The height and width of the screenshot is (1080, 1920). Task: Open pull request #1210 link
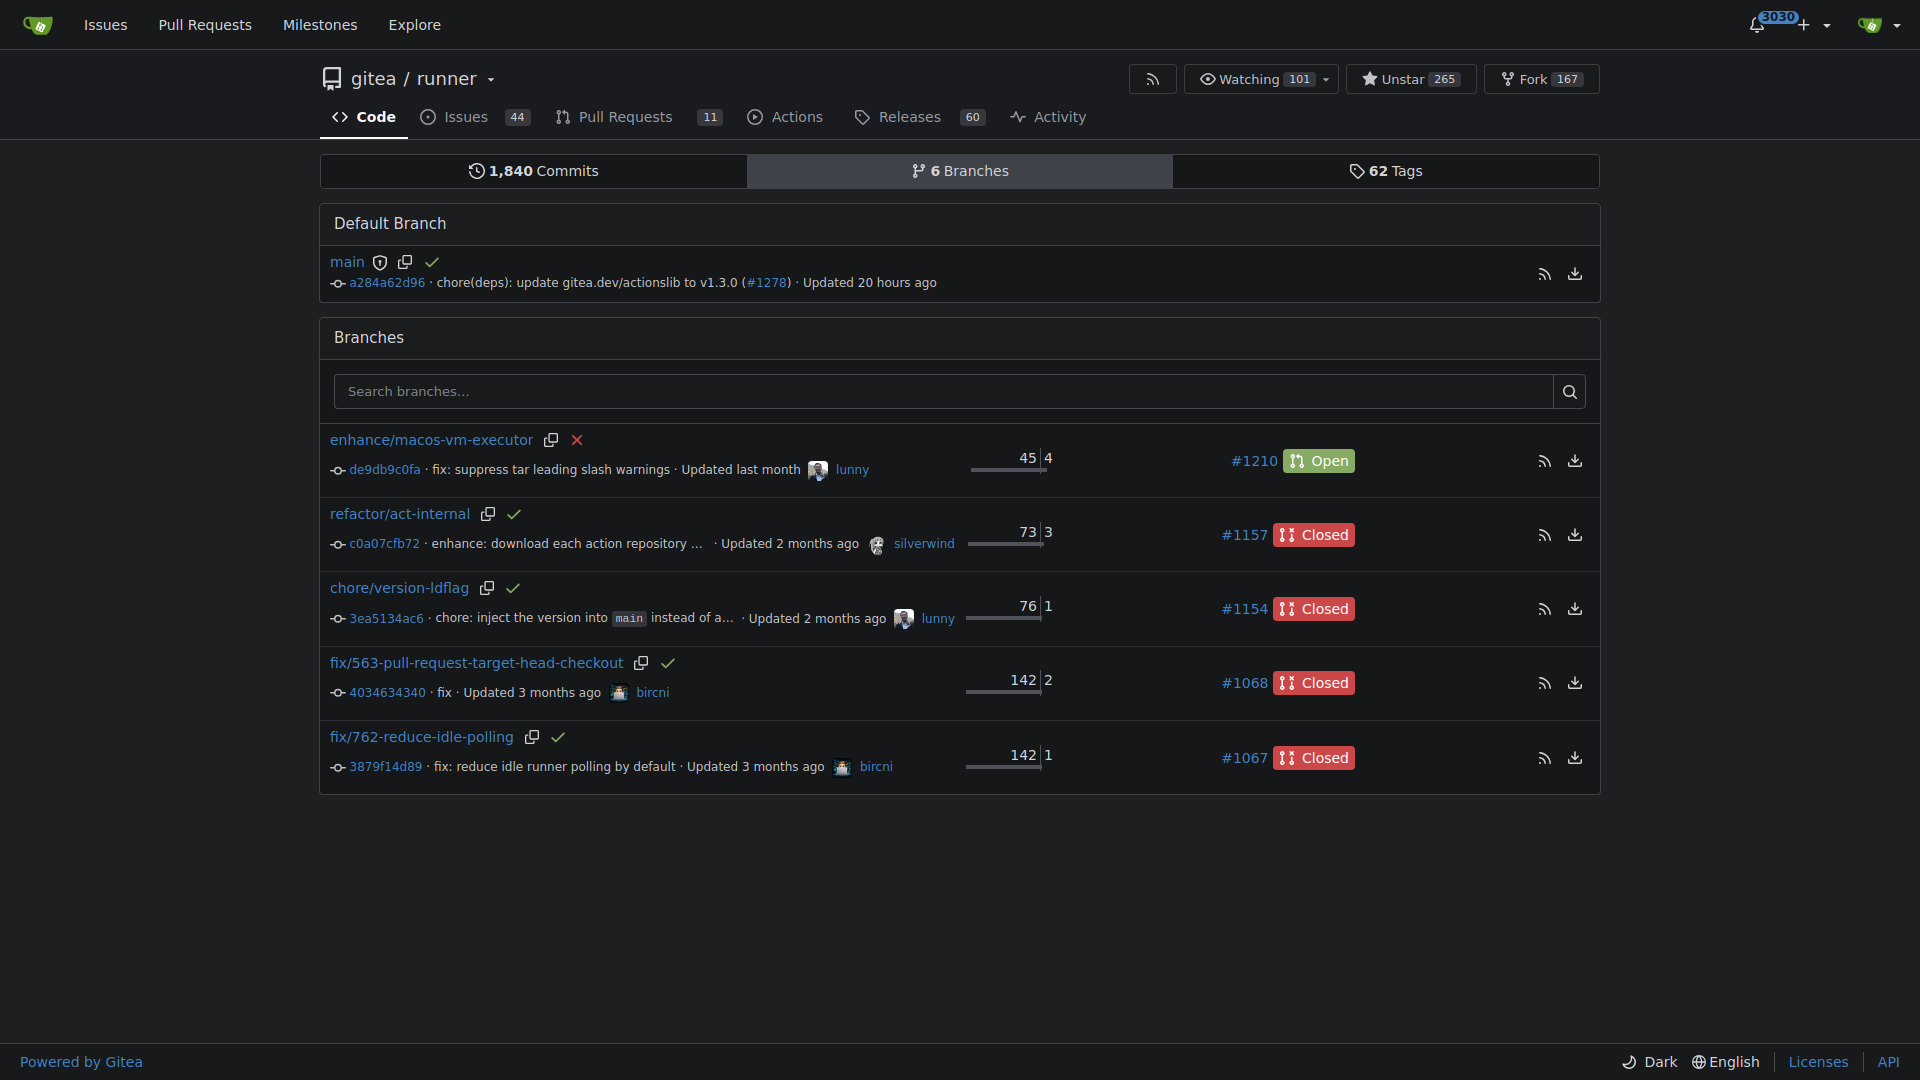(1254, 461)
